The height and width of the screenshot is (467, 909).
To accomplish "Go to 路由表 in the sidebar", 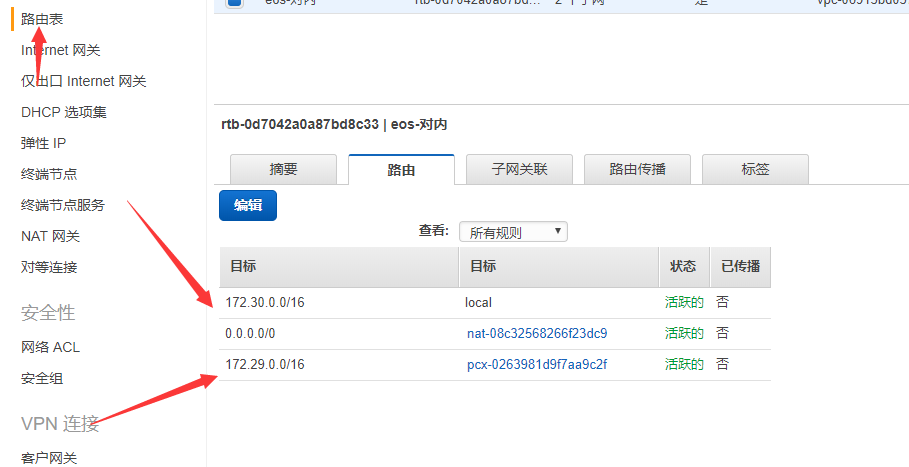I will (42, 19).
